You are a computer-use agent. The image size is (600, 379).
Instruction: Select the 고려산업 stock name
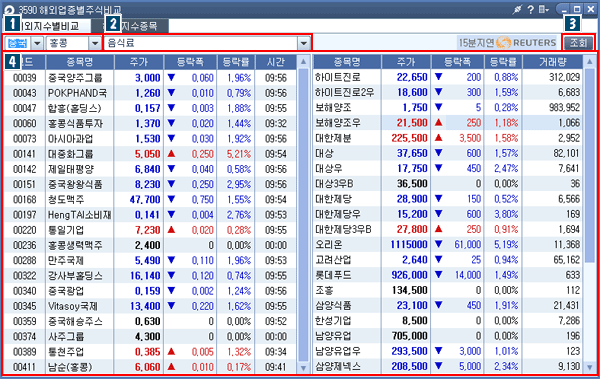pos(333,260)
